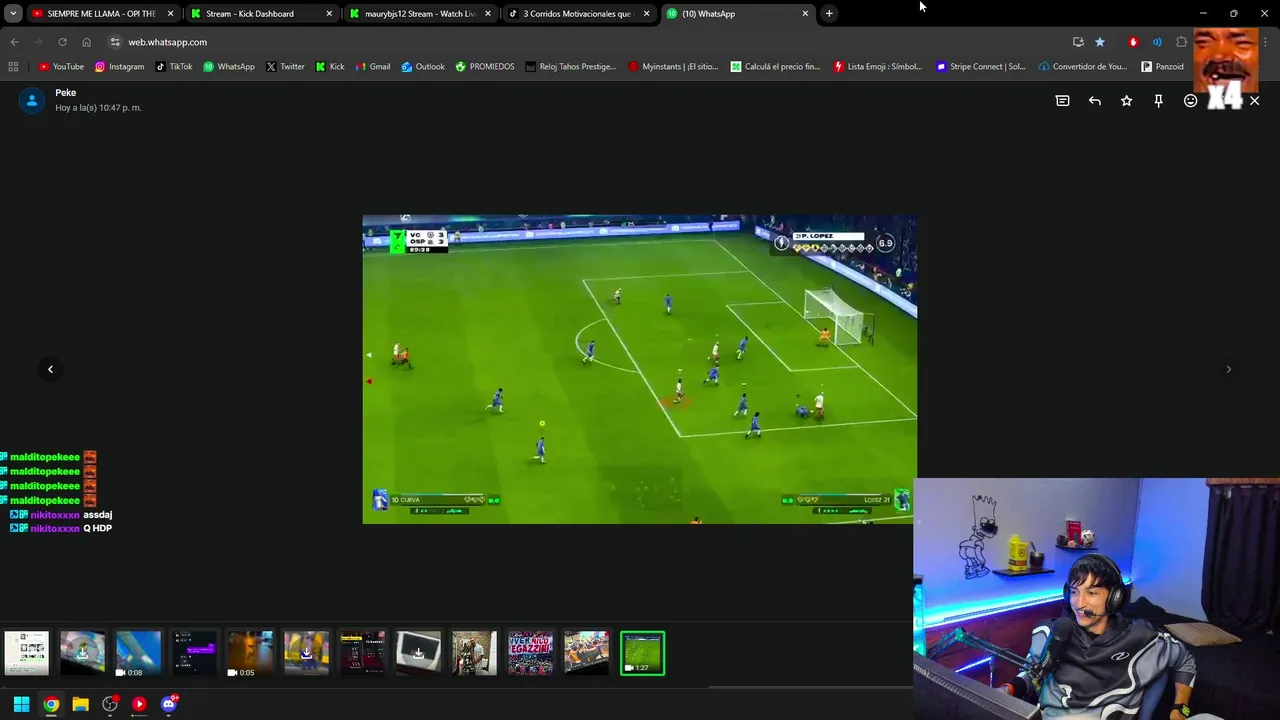Image resolution: width=1280 pixels, height=720 pixels.
Task: Open the tab search dropdown arrow
Action: [13, 14]
